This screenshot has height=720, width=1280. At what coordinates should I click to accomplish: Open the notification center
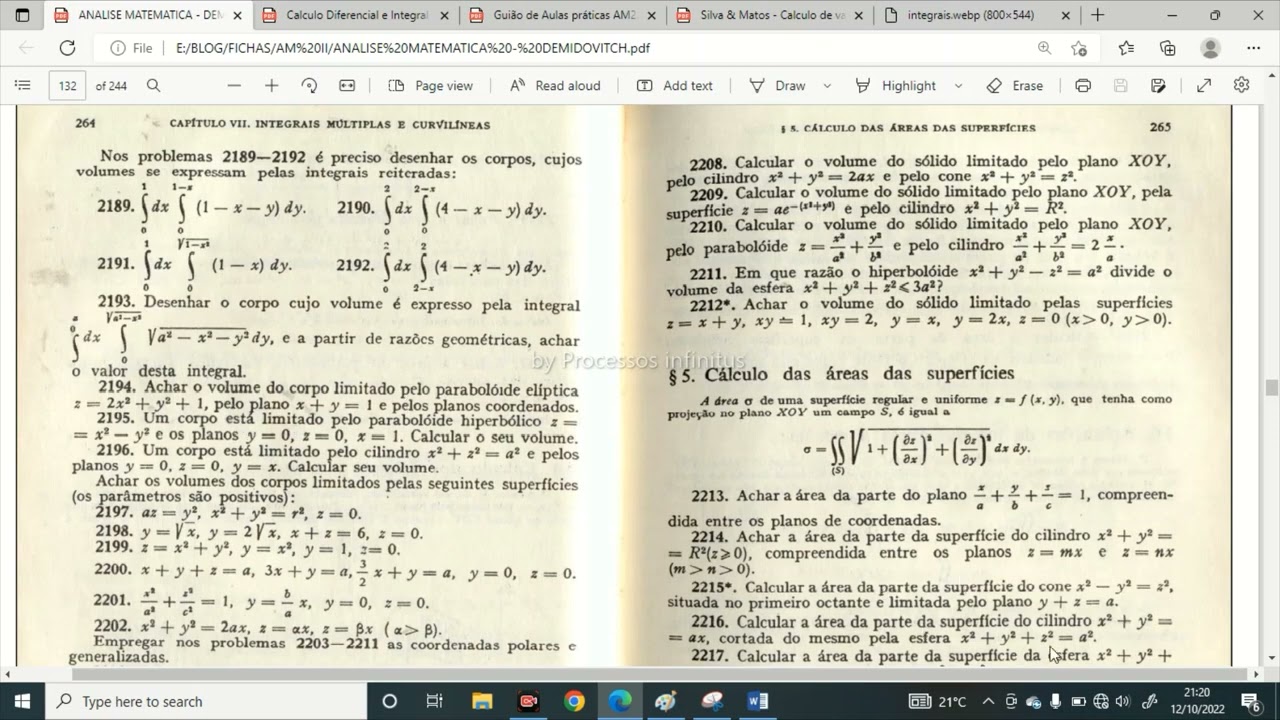point(1251,701)
